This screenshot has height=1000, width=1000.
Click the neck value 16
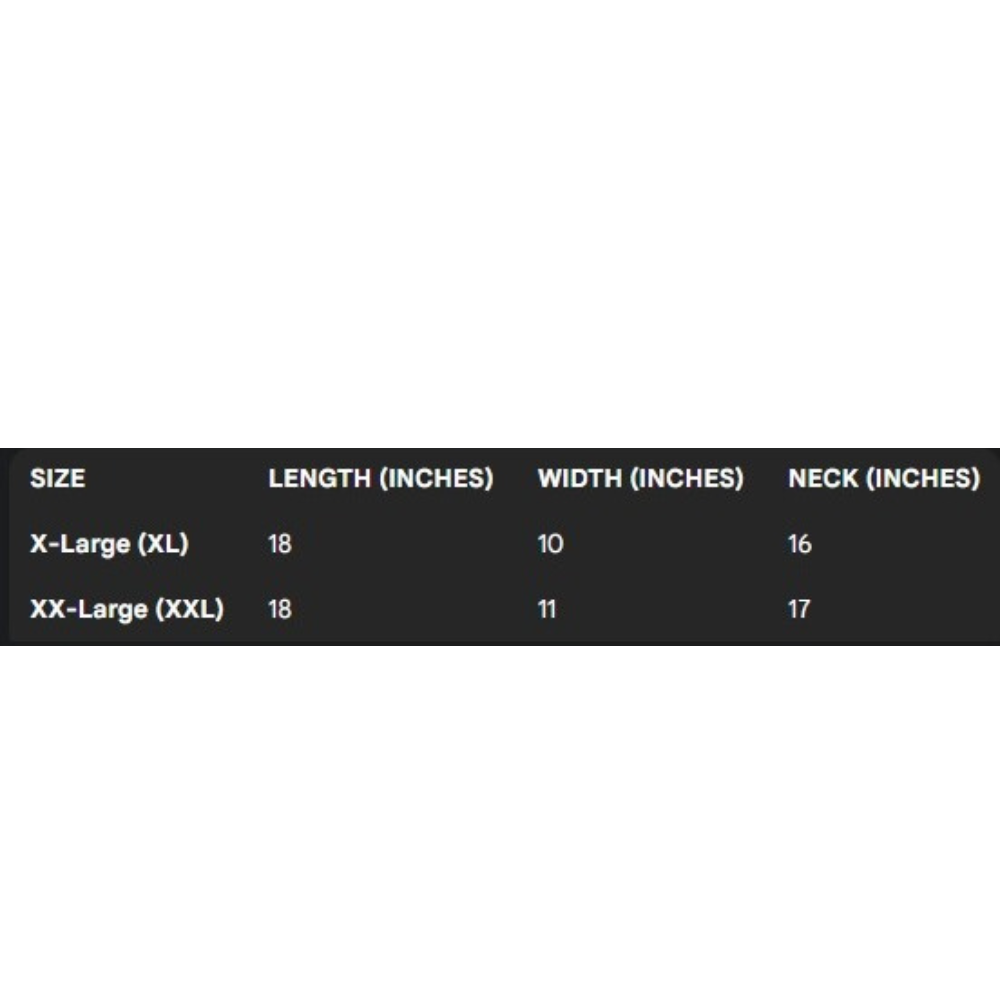tap(799, 544)
